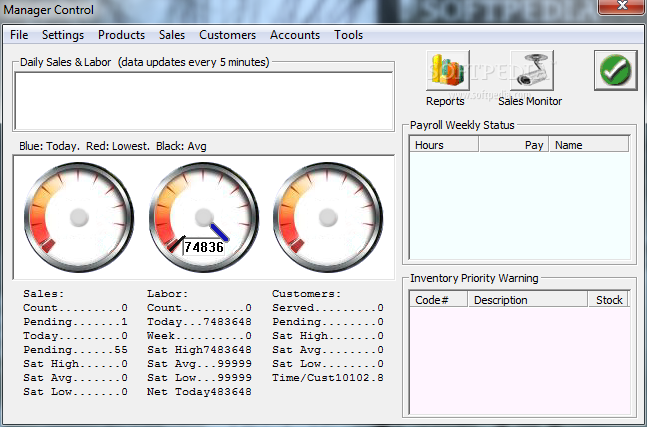Open the Accounts menu

tap(295, 35)
